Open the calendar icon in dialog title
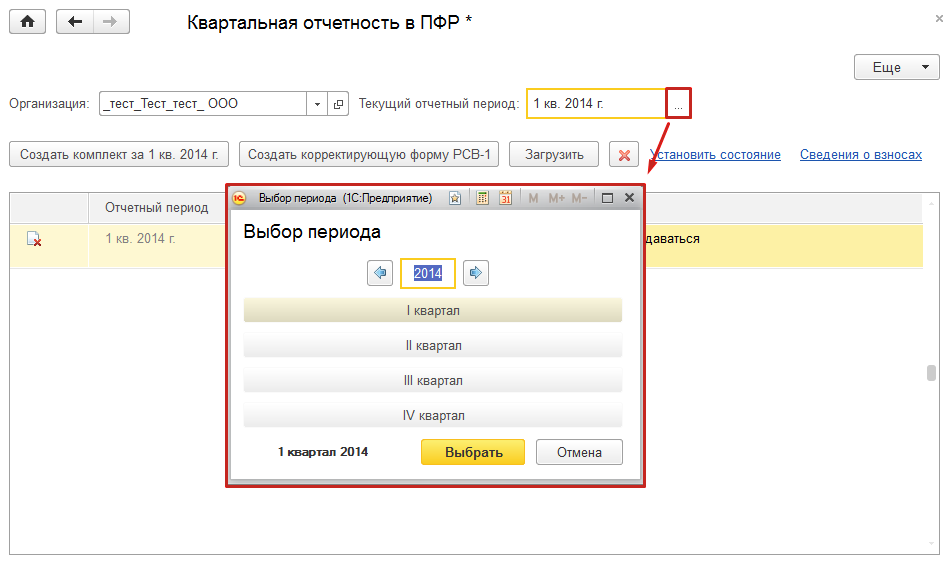The width and height of the screenshot is (951, 566). [x=505, y=198]
